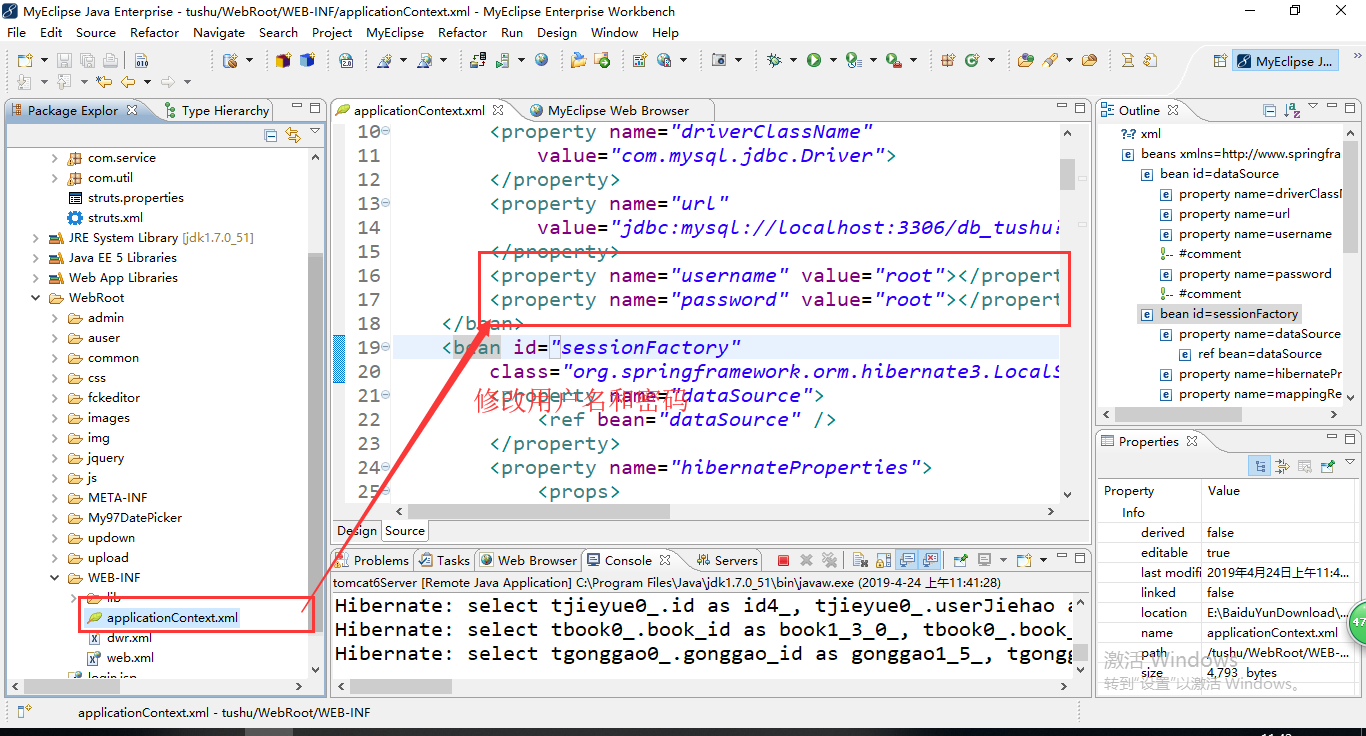Click the yellow new package cube icon
This screenshot has height=736, width=1366.
283,60
